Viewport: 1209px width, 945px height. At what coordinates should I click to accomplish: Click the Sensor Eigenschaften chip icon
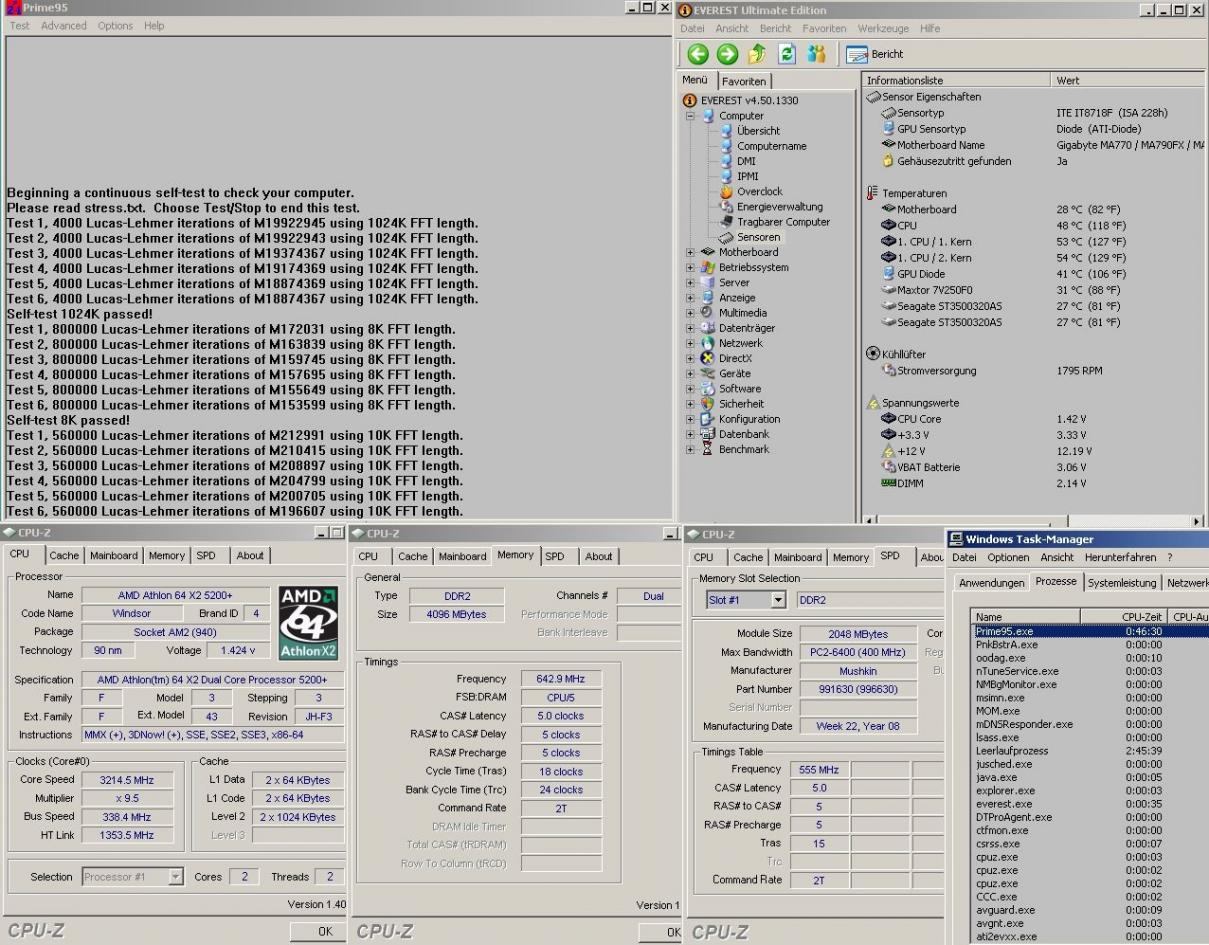coord(873,97)
